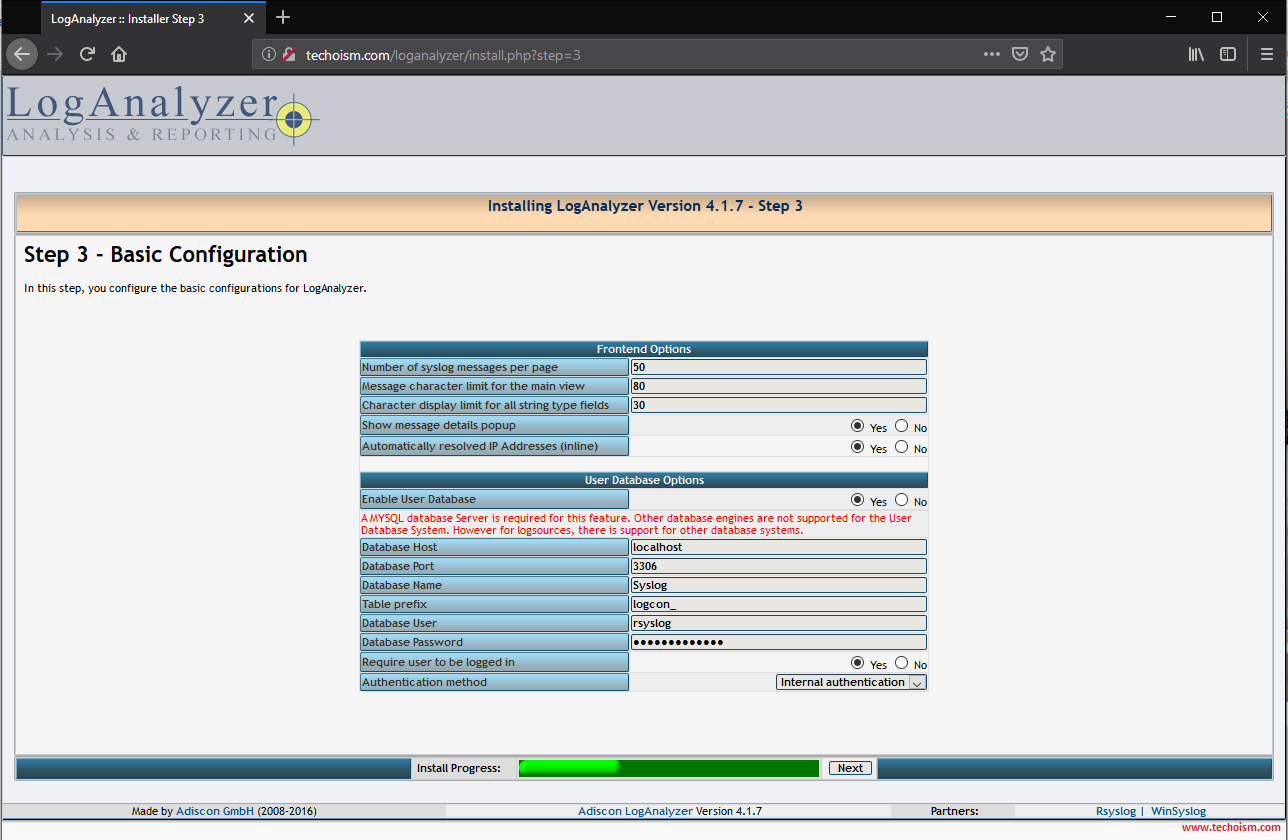Save page to Pocket icon
Screen dimensions: 1288x840
tap(1020, 54)
